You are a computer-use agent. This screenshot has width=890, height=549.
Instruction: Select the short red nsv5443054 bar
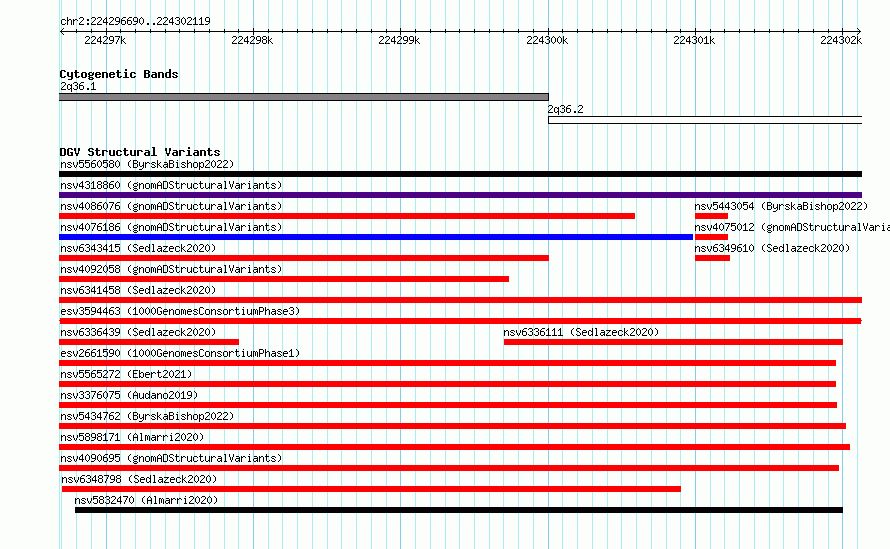(711, 216)
